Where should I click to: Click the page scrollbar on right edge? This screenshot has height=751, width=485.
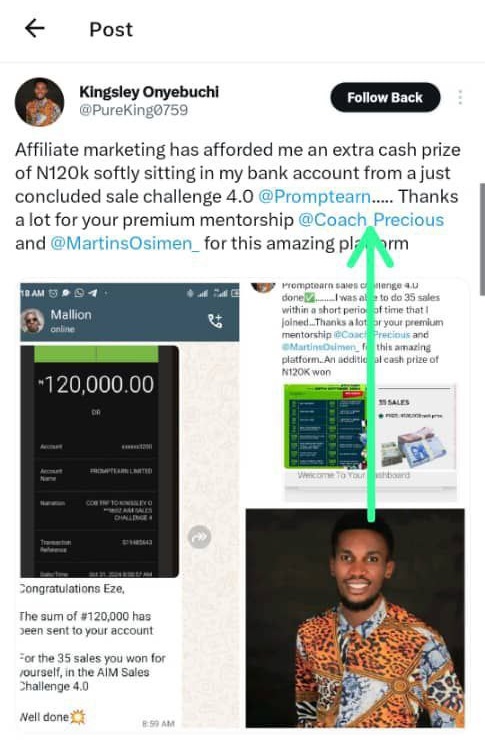point(482,237)
